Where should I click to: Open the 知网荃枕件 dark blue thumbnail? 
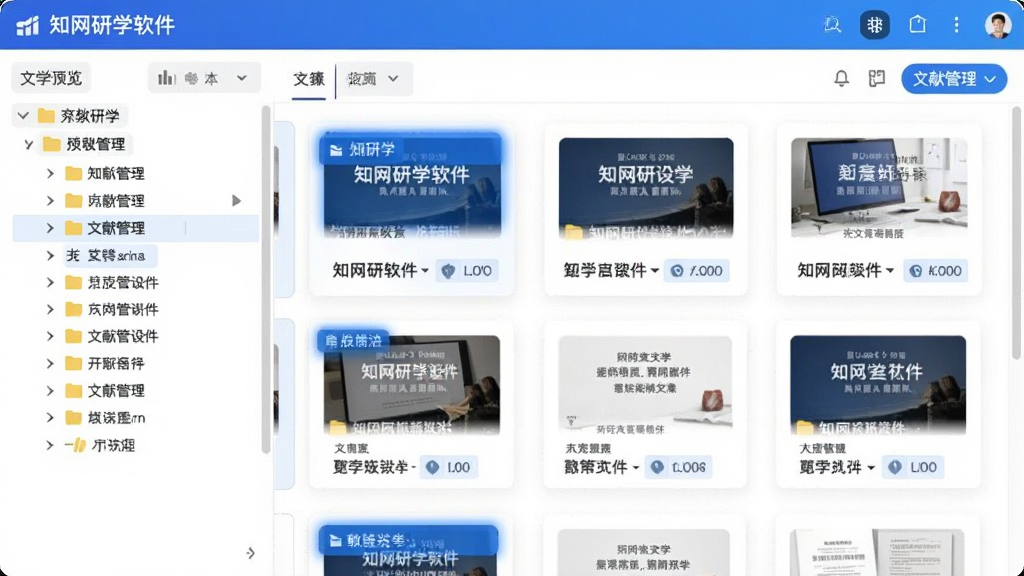coord(878,385)
